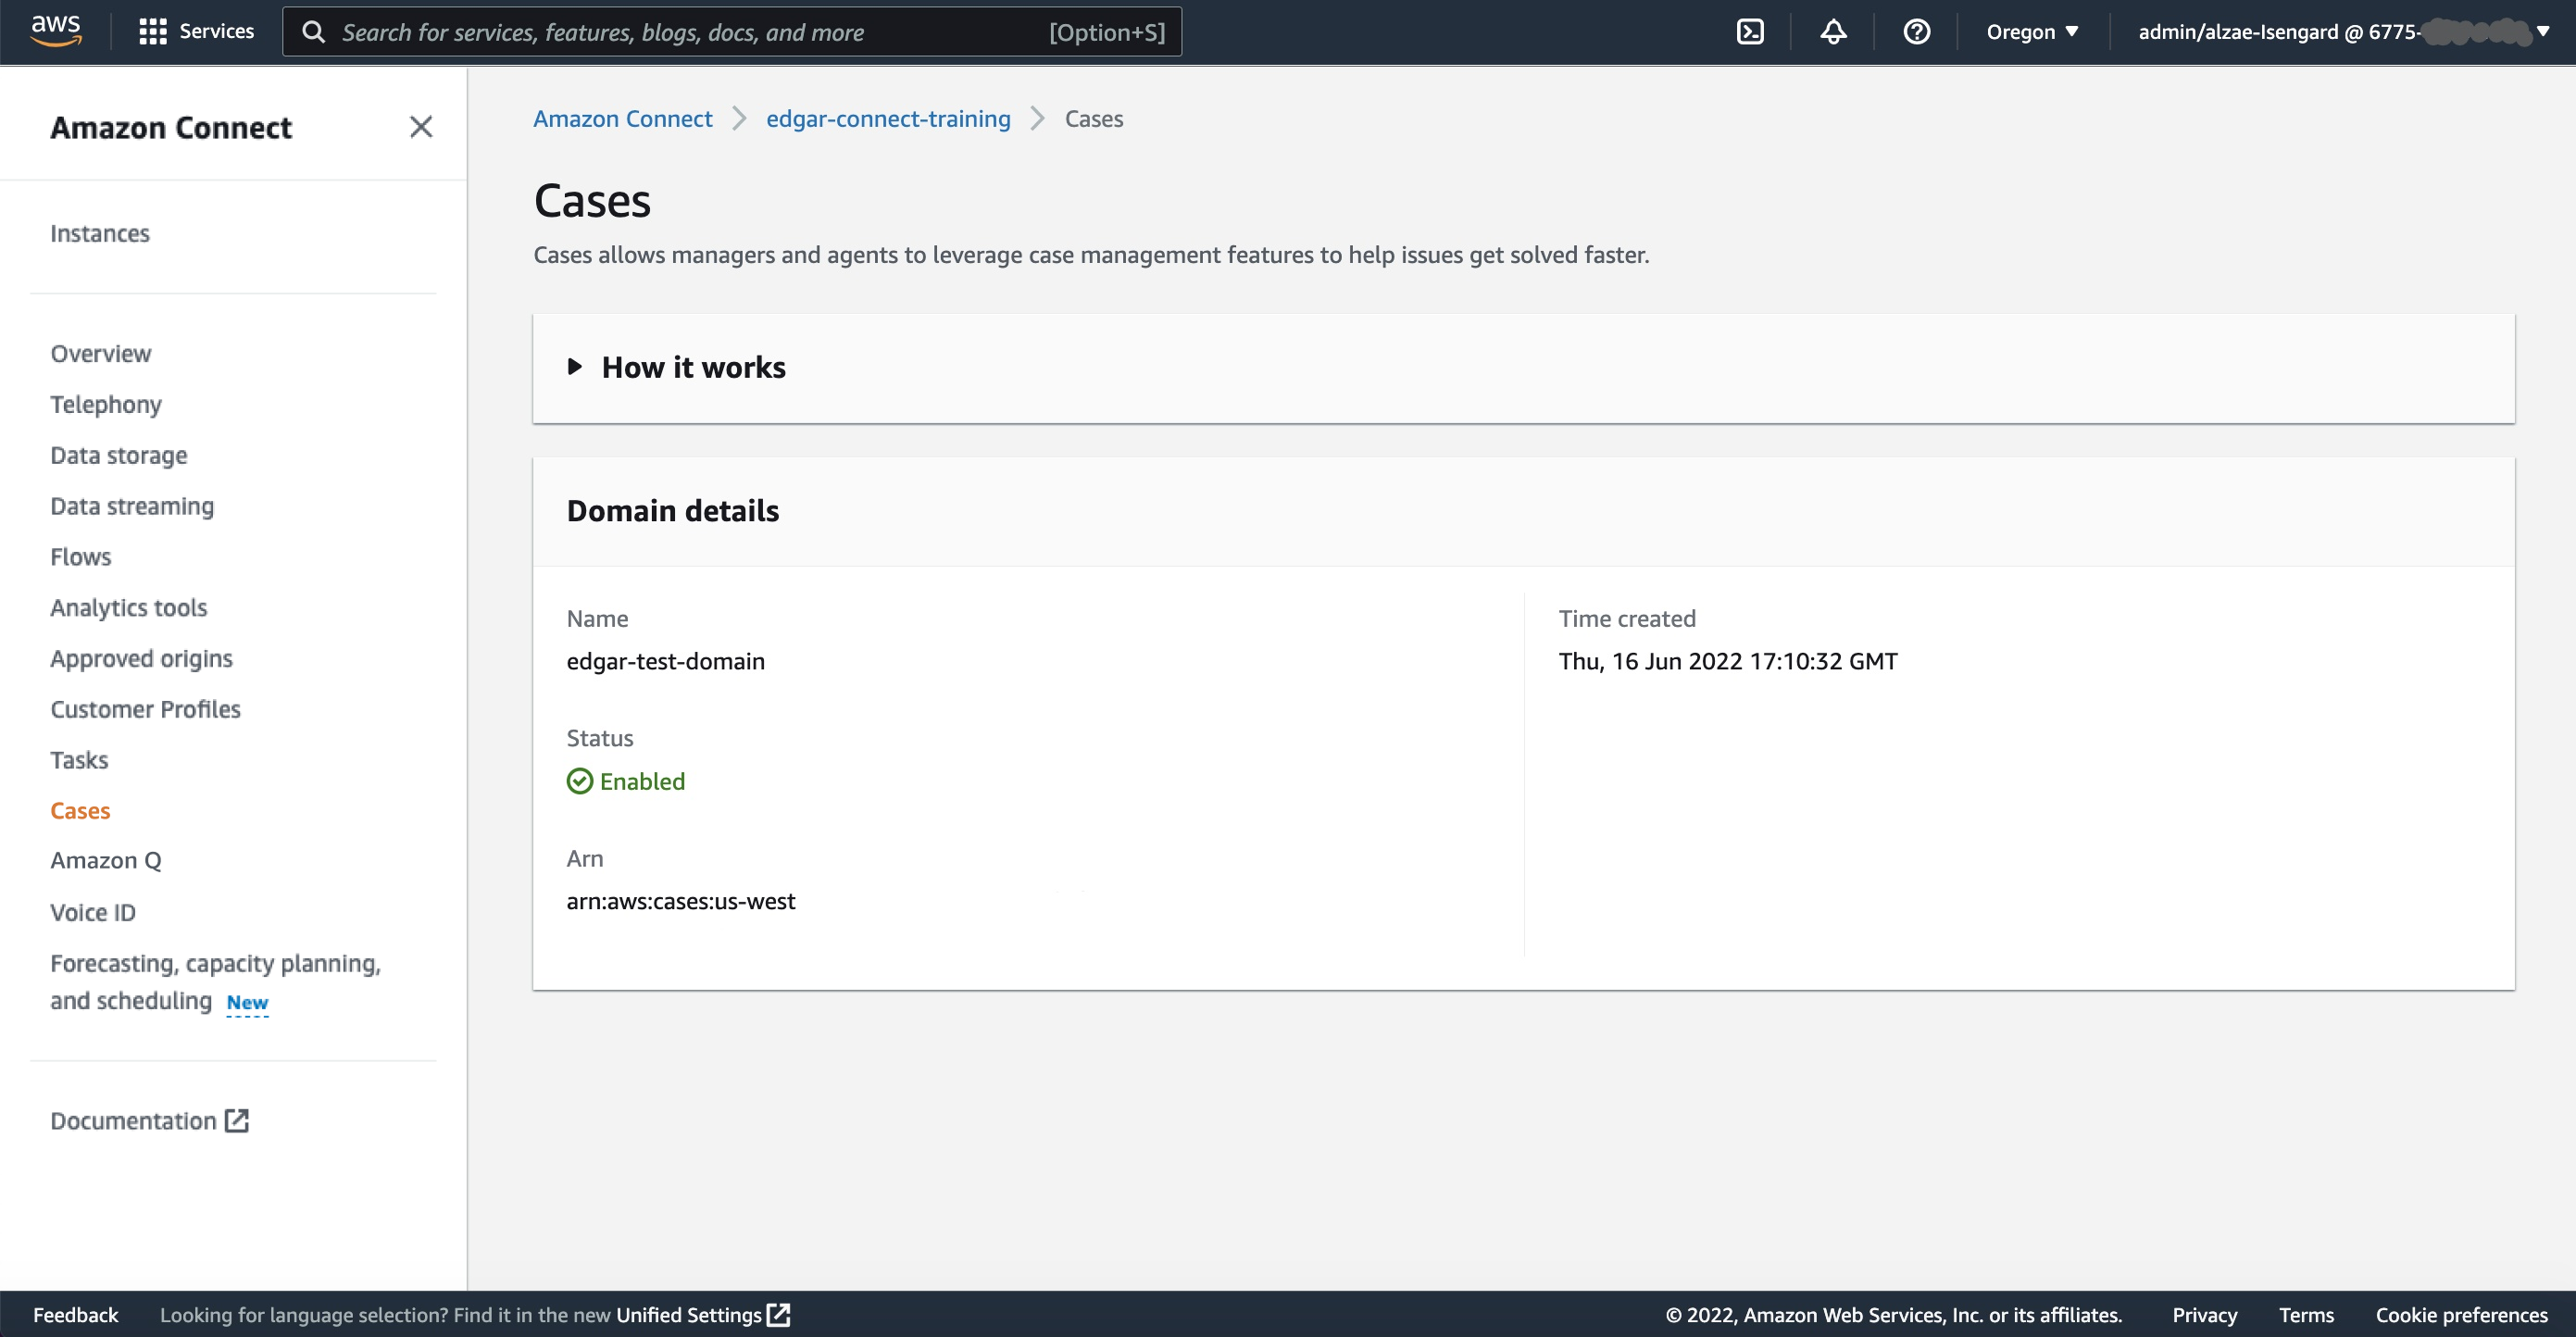Click edgar-connect-training breadcrumb link
The height and width of the screenshot is (1337, 2576).
(x=888, y=118)
